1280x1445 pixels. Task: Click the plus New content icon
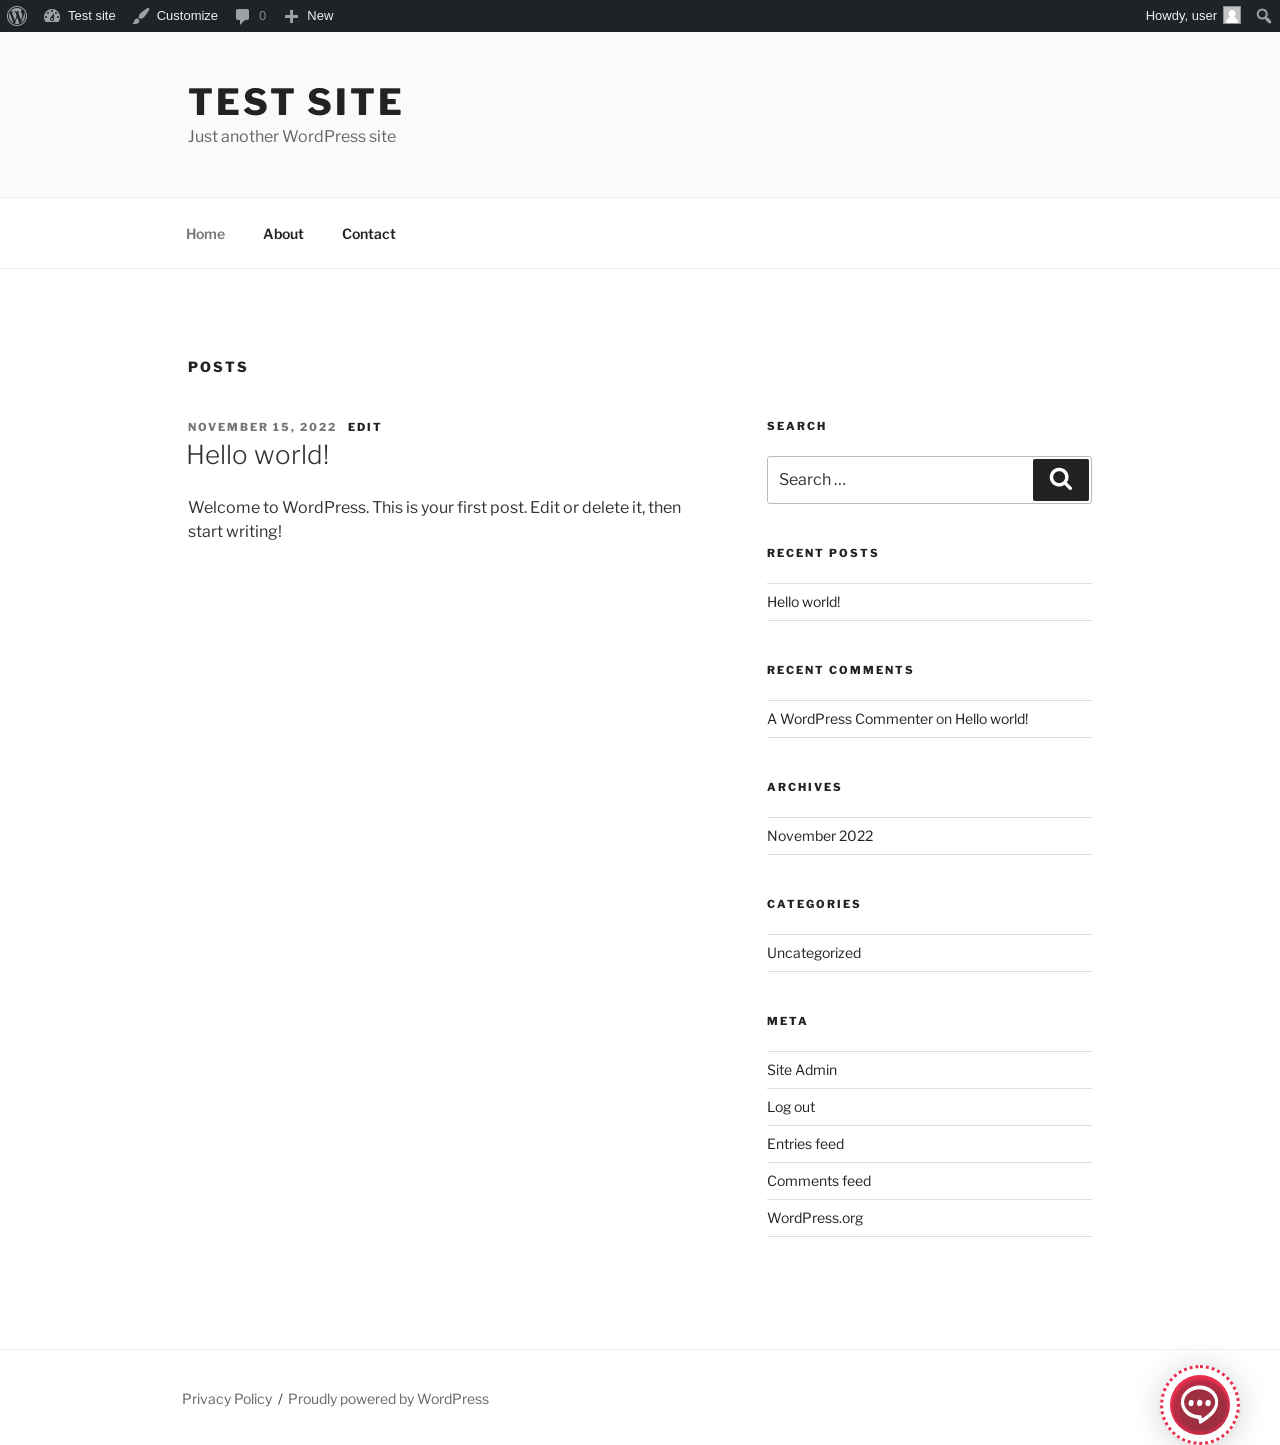(291, 16)
